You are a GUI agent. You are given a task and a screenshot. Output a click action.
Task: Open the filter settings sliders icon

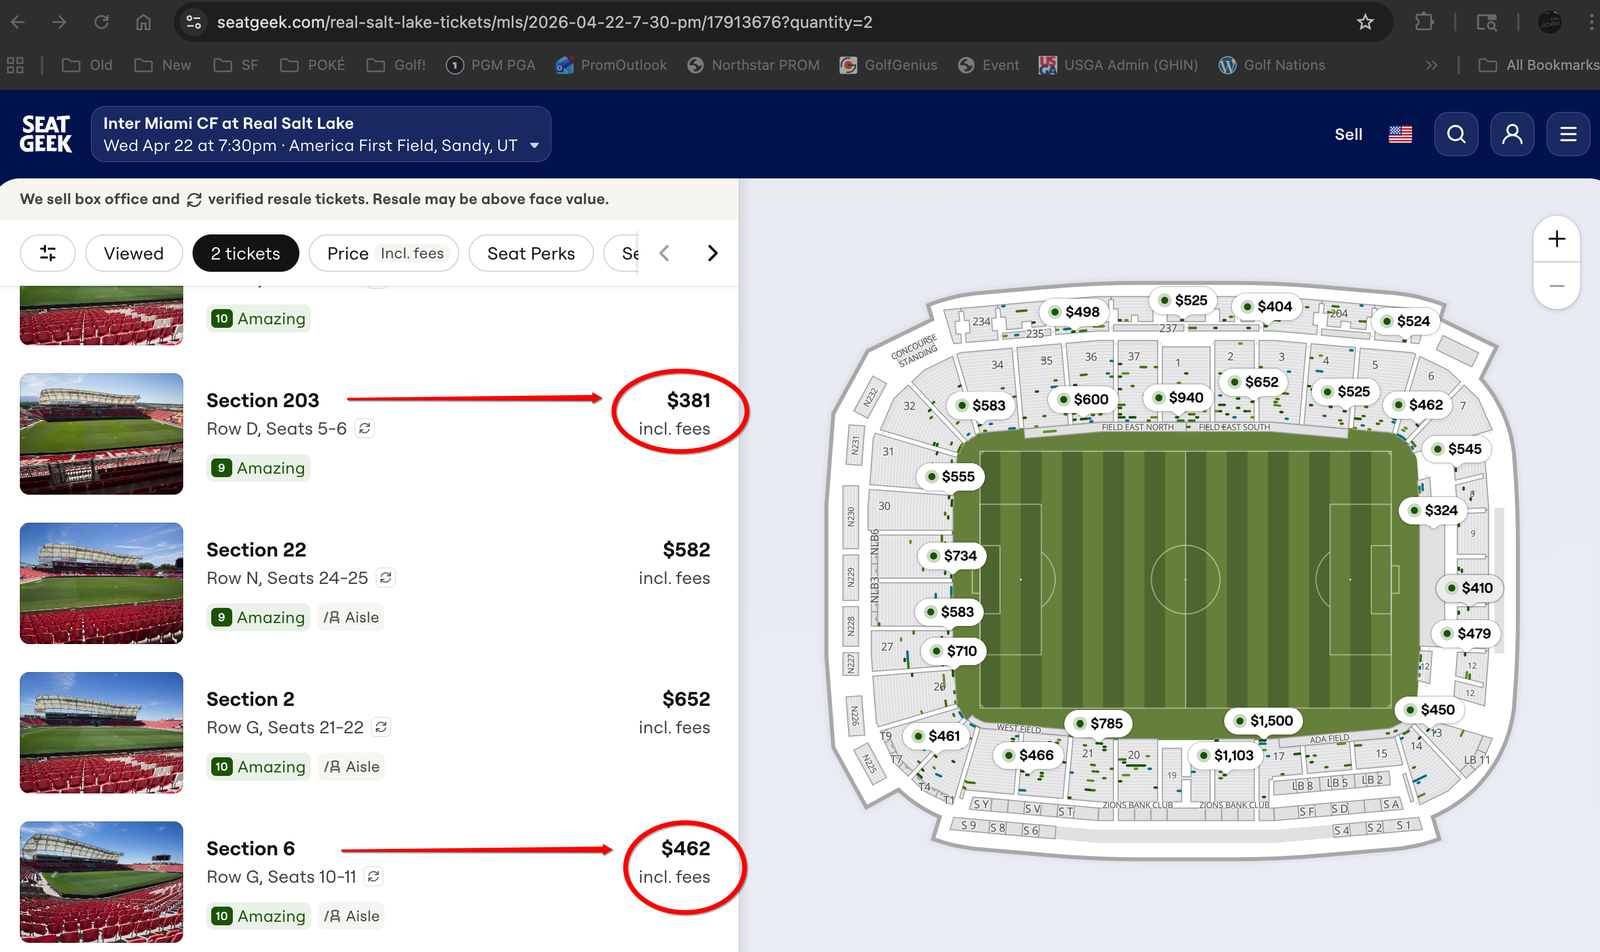pyautogui.click(x=48, y=254)
